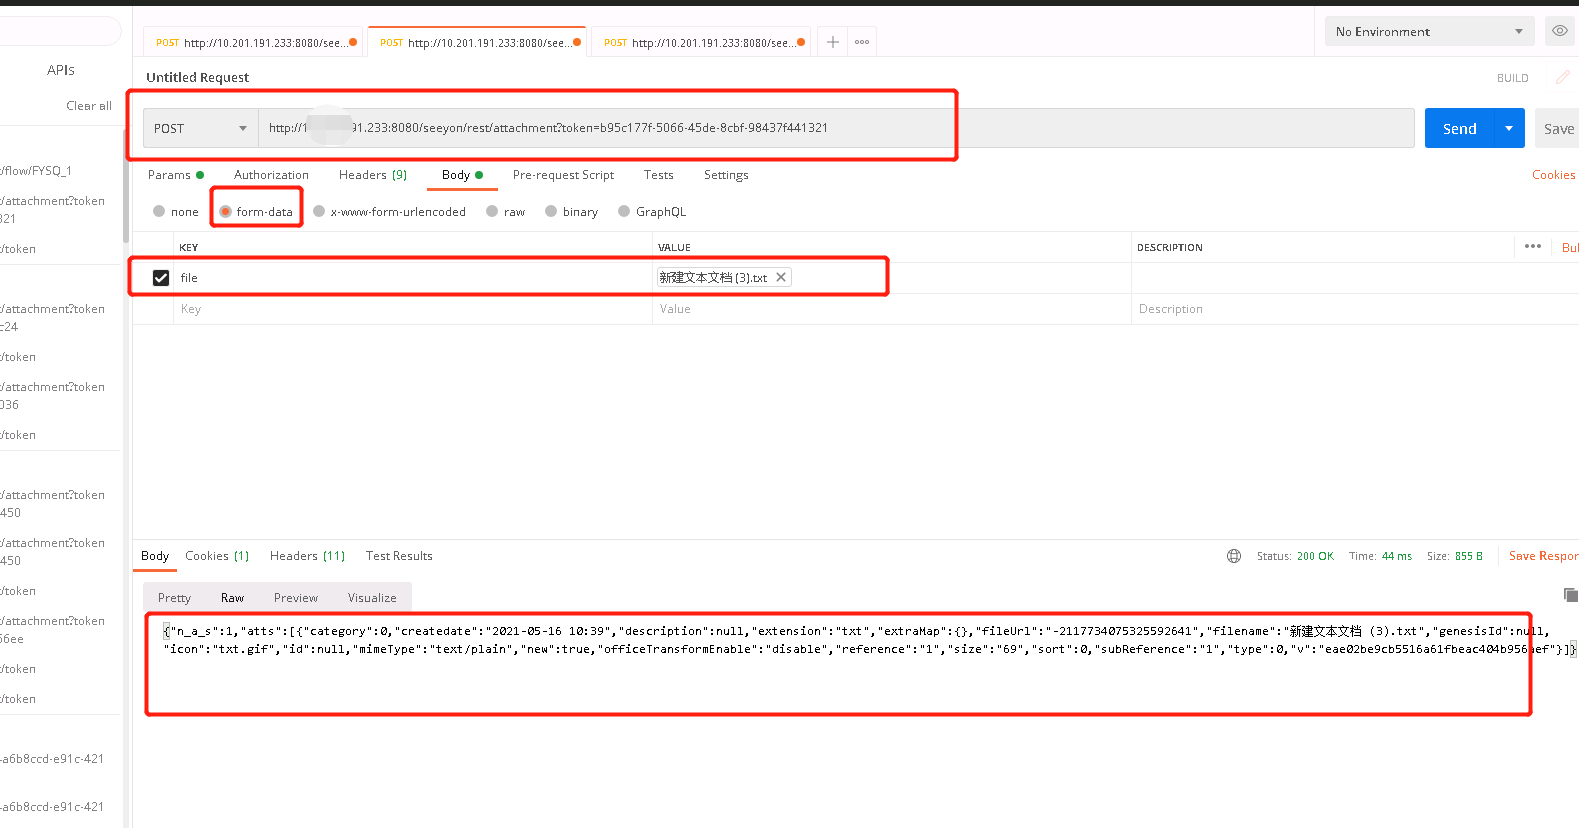Image resolution: width=1579 pixels, height=828 pixels.
Task: Open the APIs sidebar tab
Action: [61, 70]
